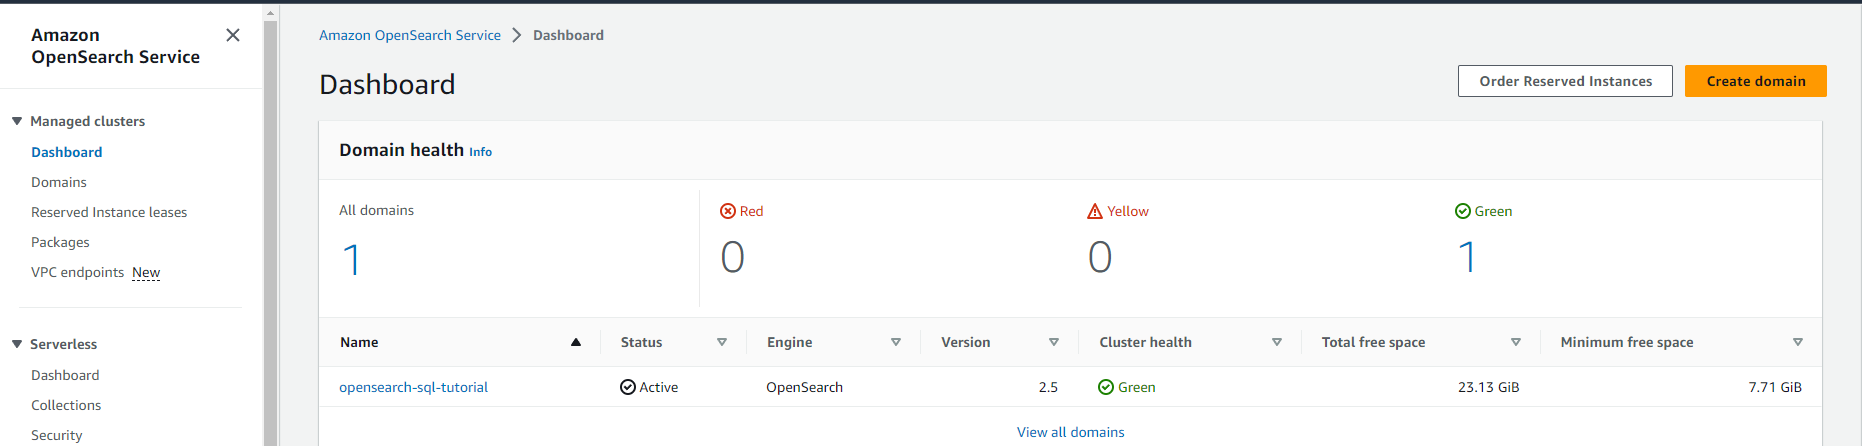The image size is (1862, 446).
Task: Click the sidebar vertical scrollbar
Action: (270, 232)
